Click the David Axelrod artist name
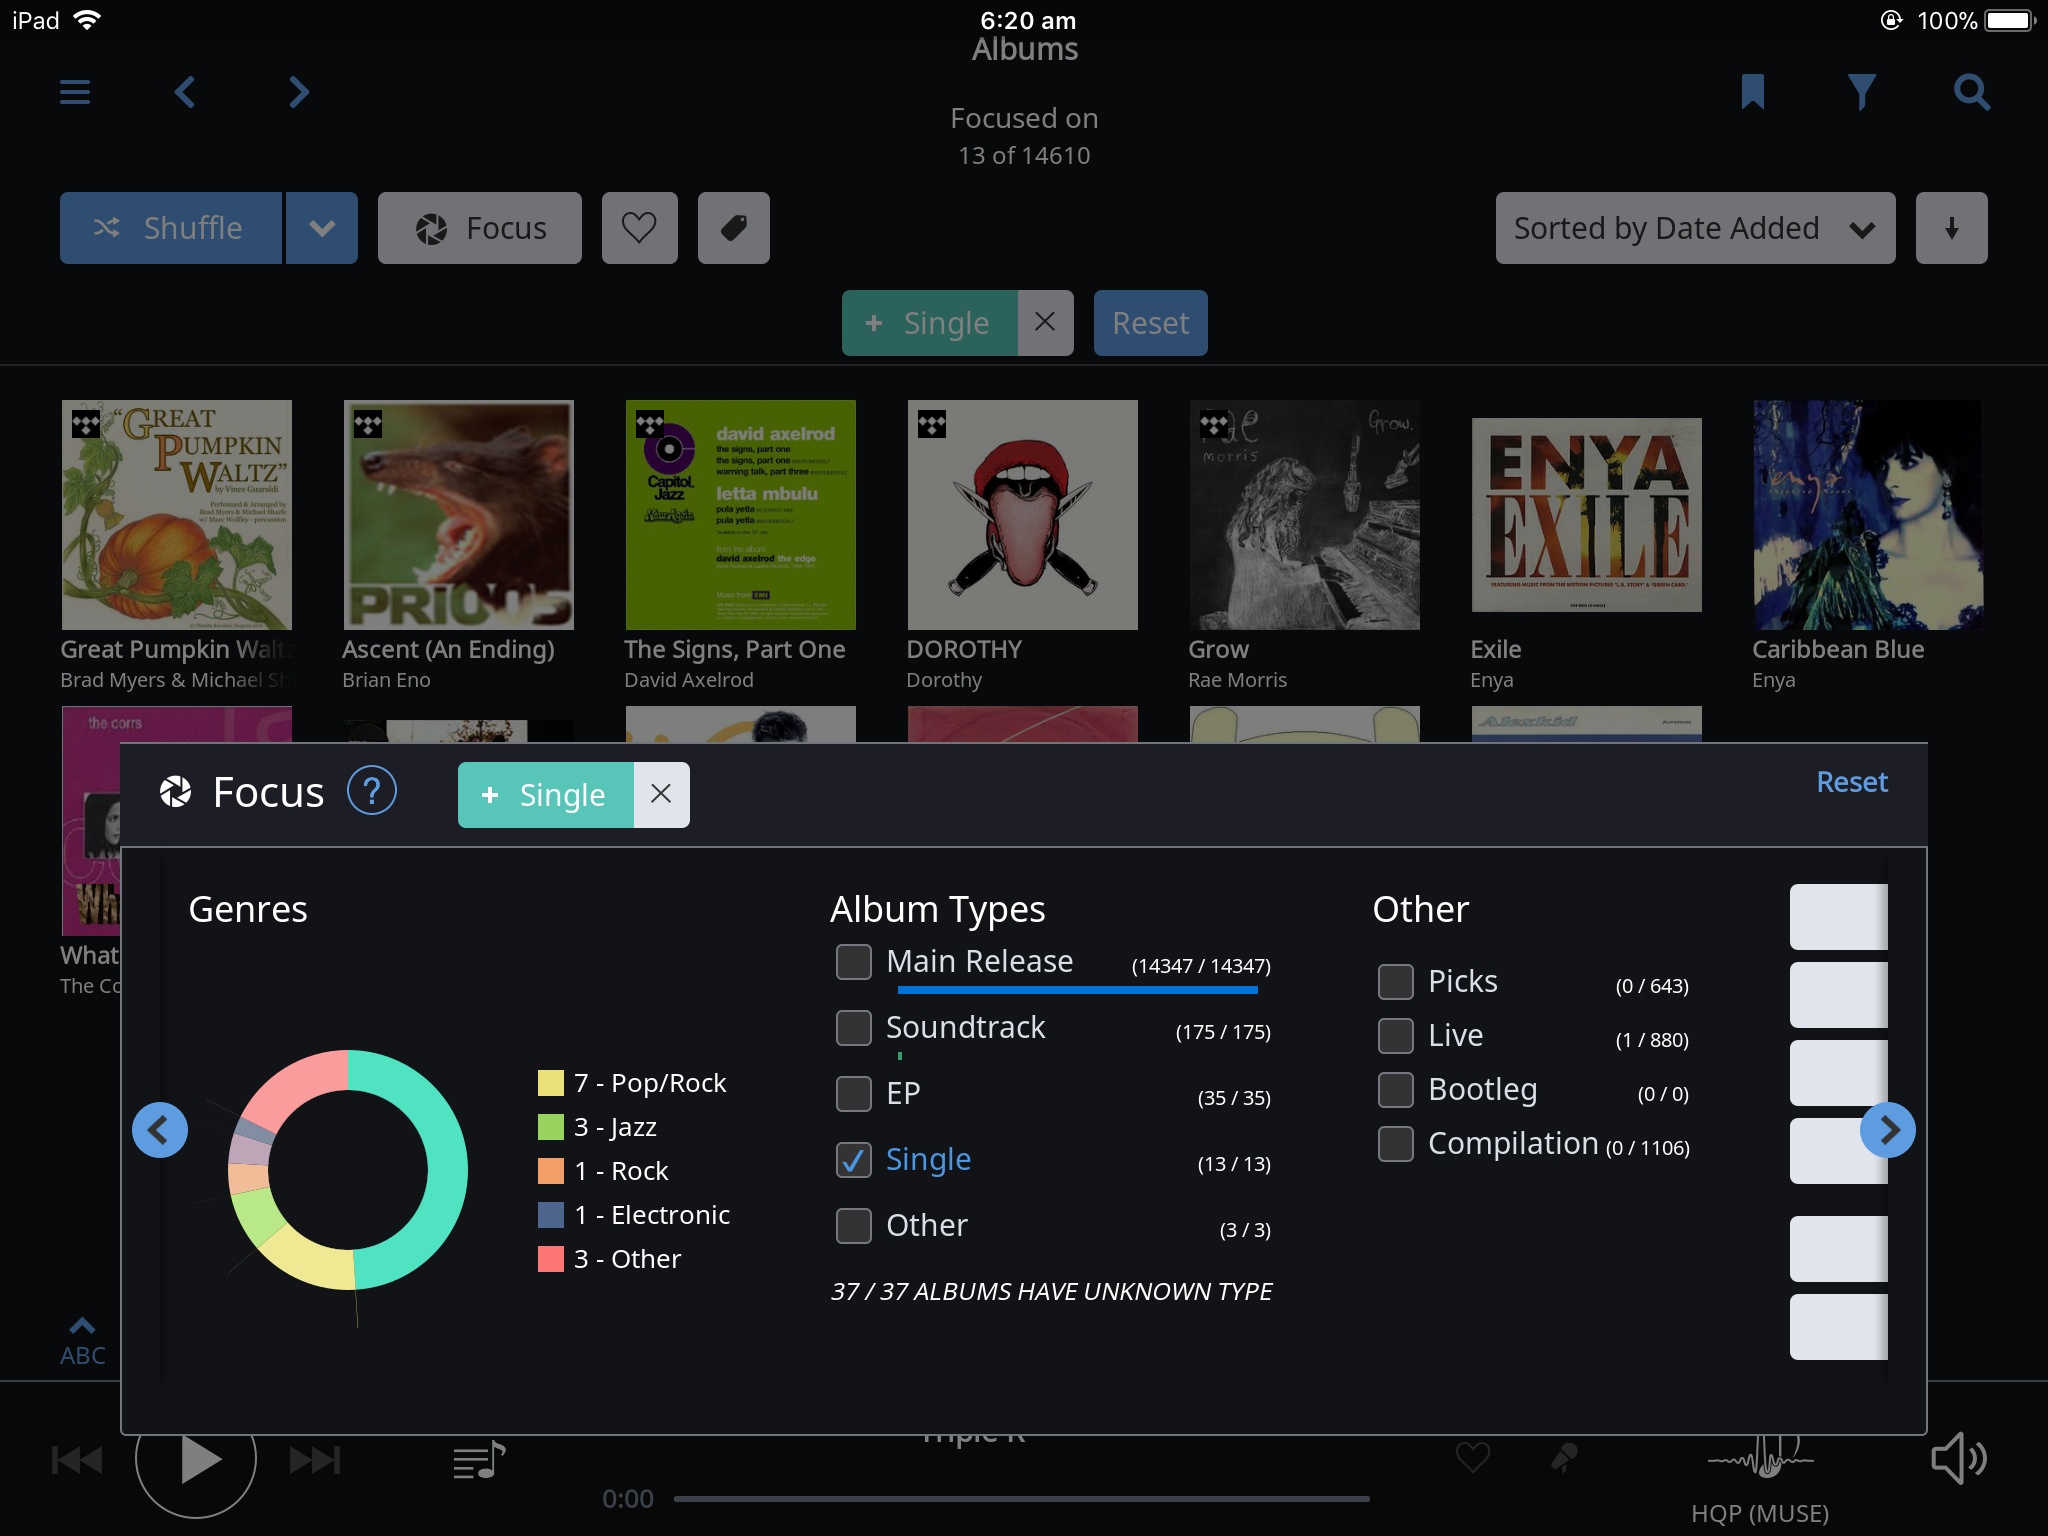This screenshot has height=1536, width=2048. pos(688,680)
